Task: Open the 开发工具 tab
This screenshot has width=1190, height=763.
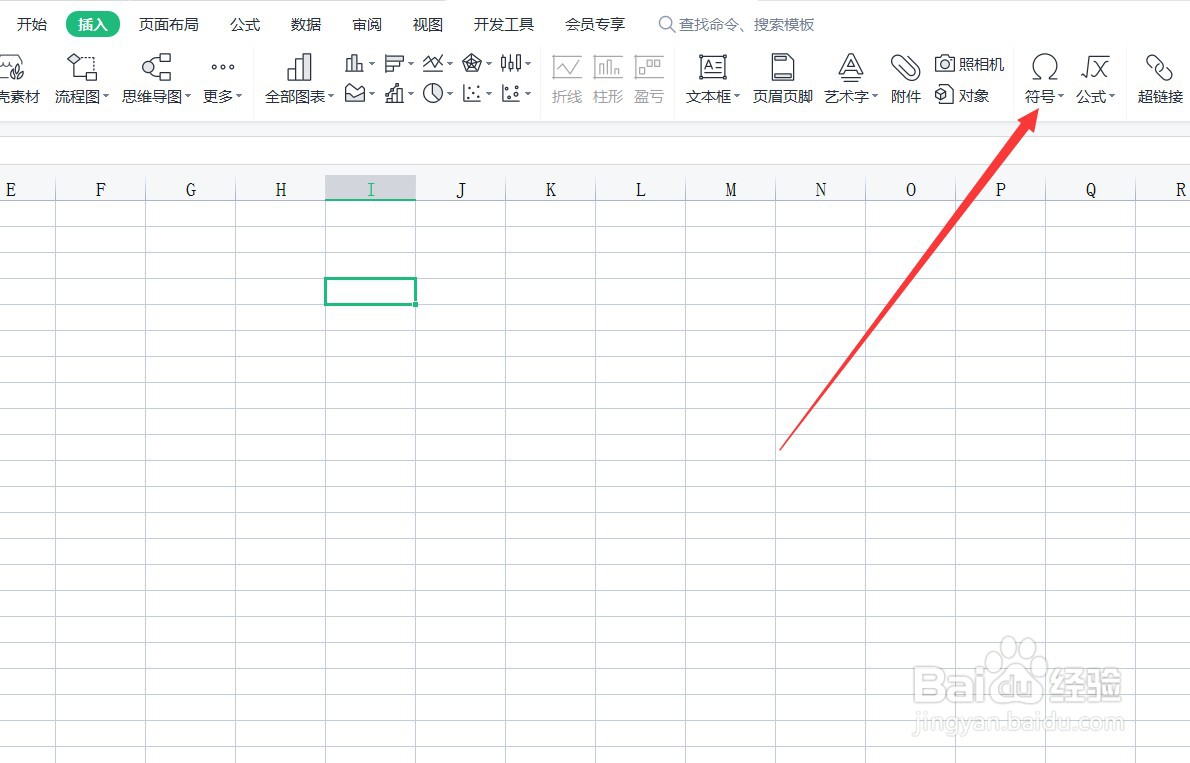Action: (503, 23)
